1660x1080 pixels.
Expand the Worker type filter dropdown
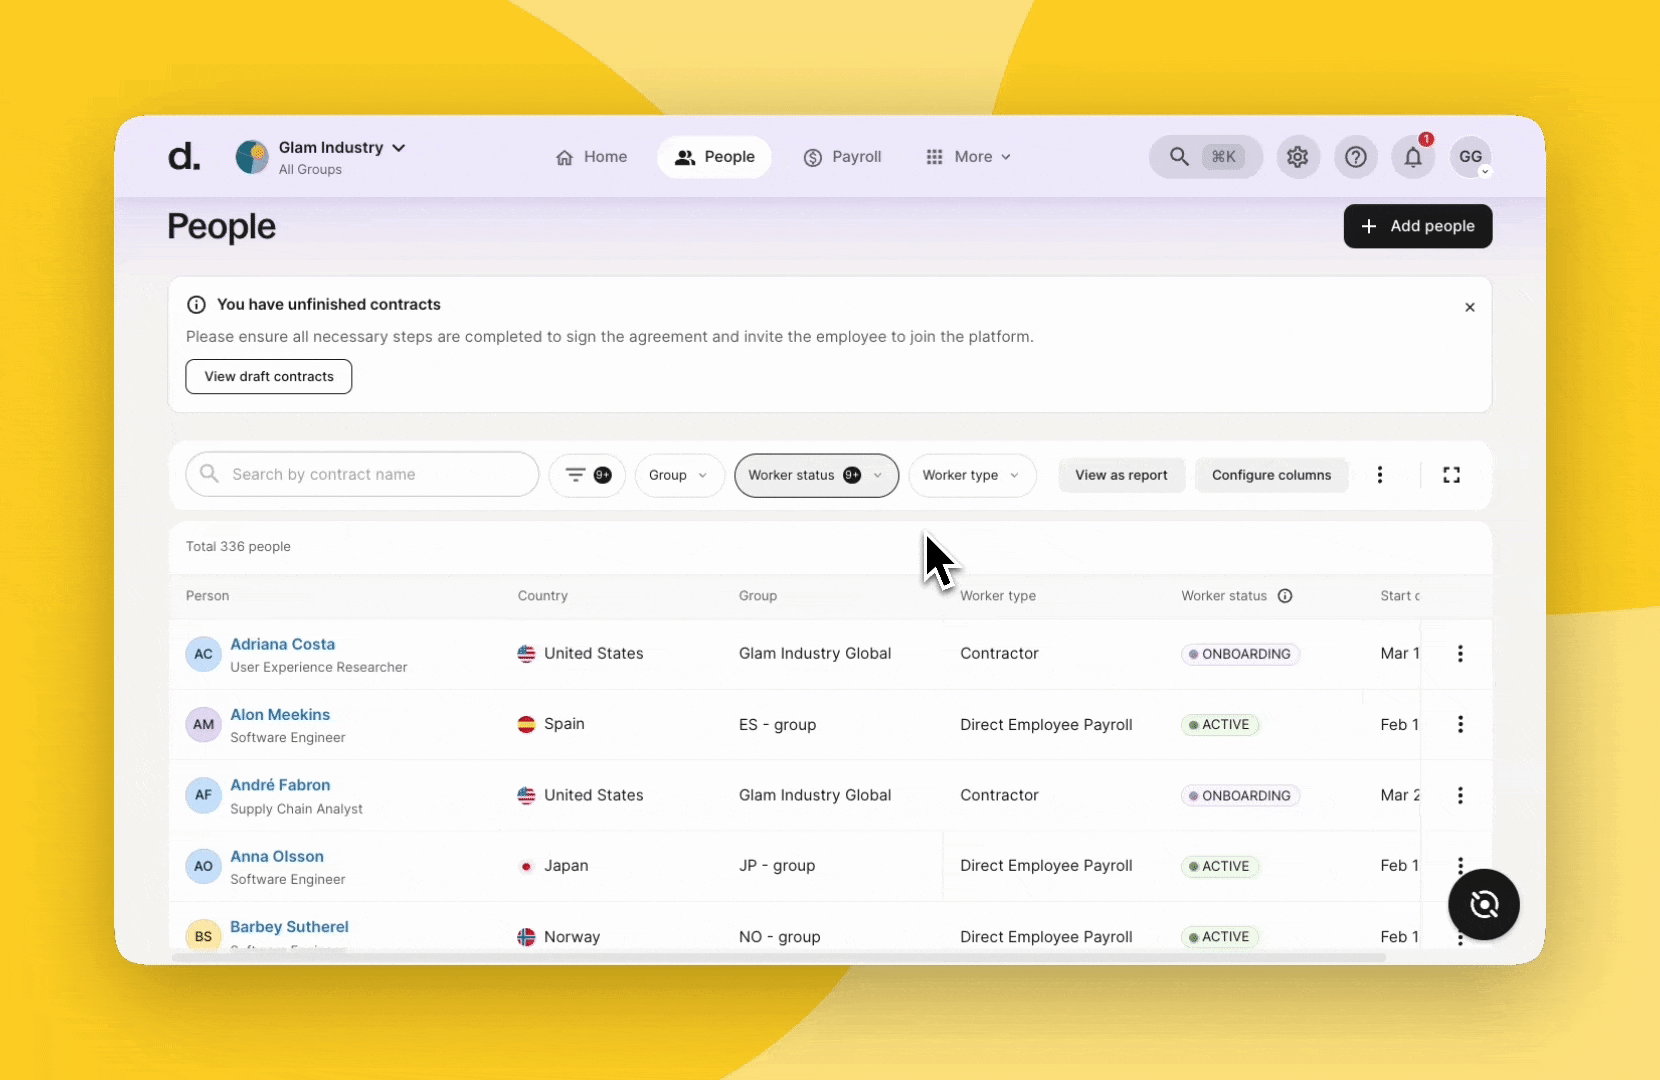click(971, 475)
